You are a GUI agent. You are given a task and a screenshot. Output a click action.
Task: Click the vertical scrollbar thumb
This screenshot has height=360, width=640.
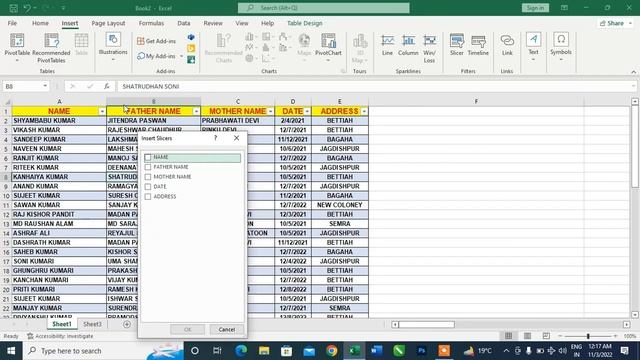tap(635, 147)
